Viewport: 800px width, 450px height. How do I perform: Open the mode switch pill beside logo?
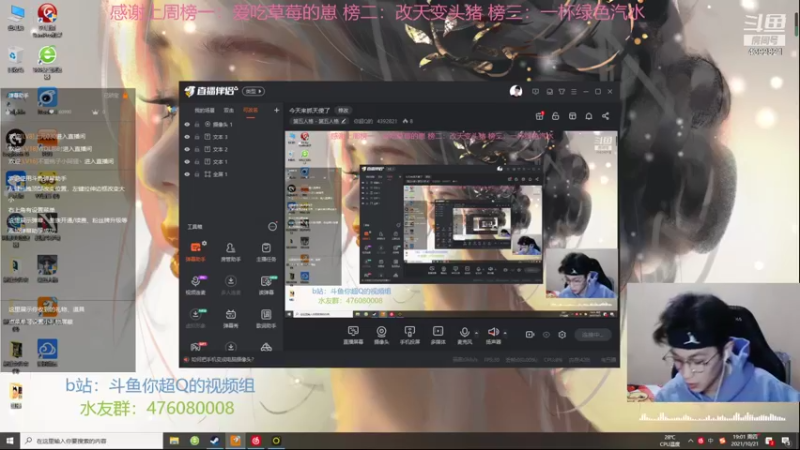coord(254,91)
